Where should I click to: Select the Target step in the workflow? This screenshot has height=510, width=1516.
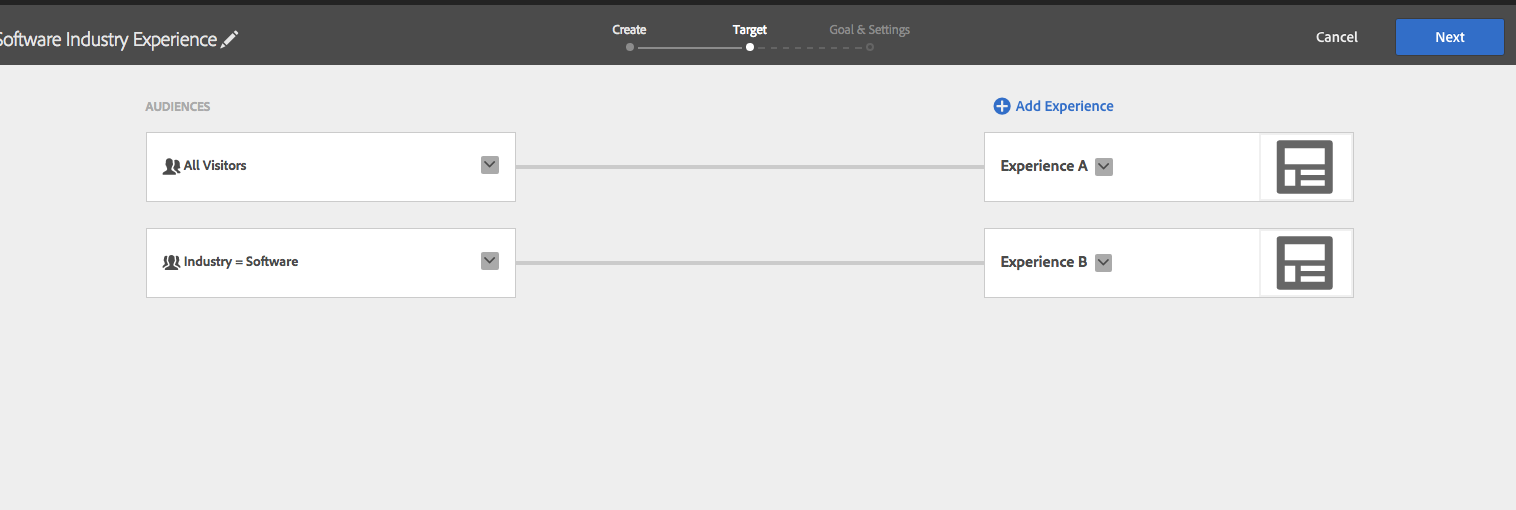pos(749,30)
